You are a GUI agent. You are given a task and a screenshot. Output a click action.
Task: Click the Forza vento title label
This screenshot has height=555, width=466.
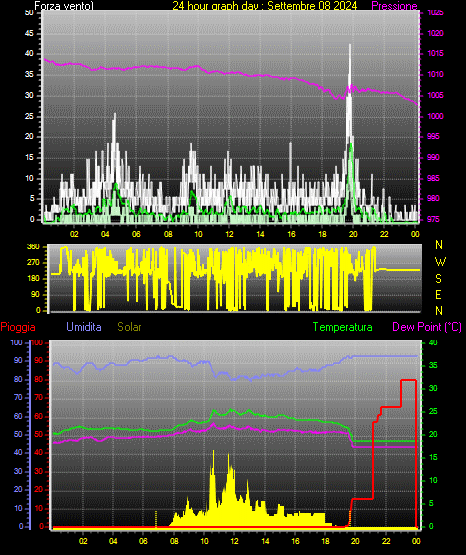pos(64,6)
